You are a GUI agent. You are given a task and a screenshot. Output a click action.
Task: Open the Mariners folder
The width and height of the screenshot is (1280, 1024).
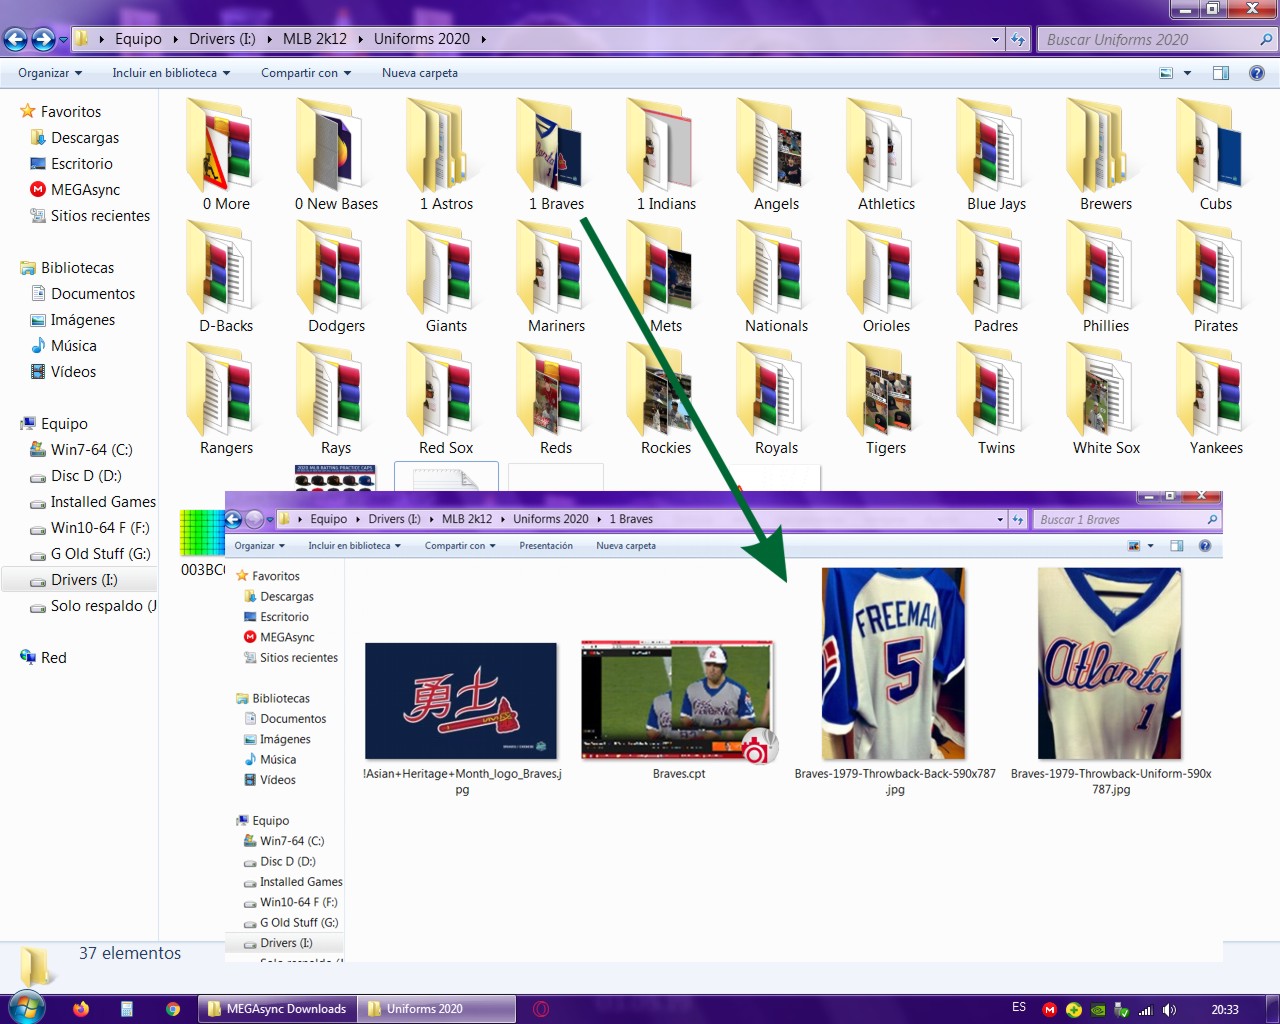coord(556,276)
